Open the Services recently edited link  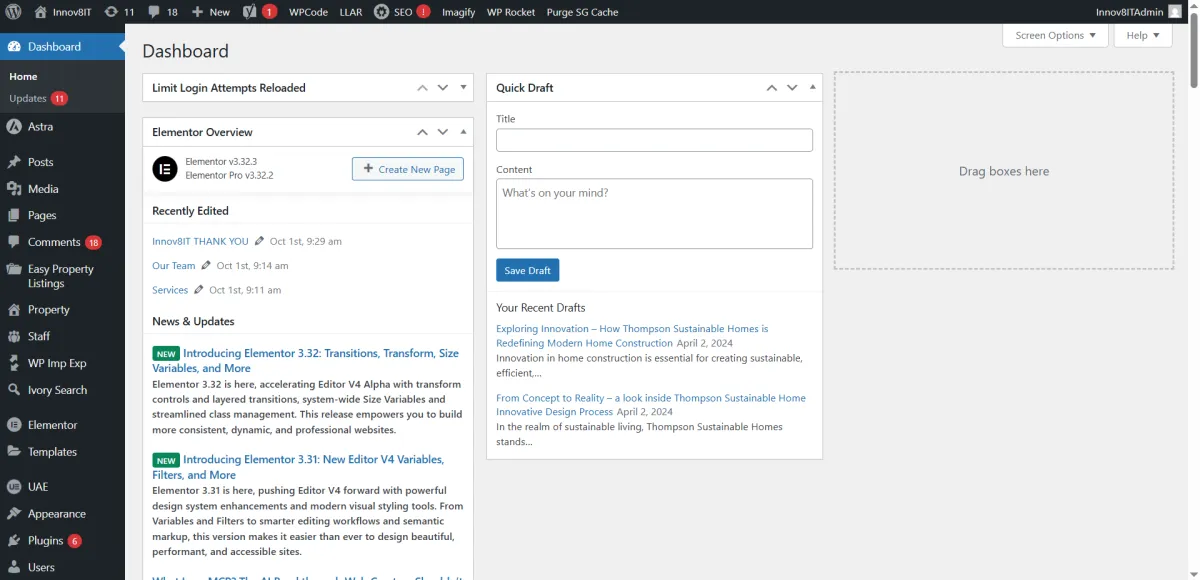[x=170, y=290]
